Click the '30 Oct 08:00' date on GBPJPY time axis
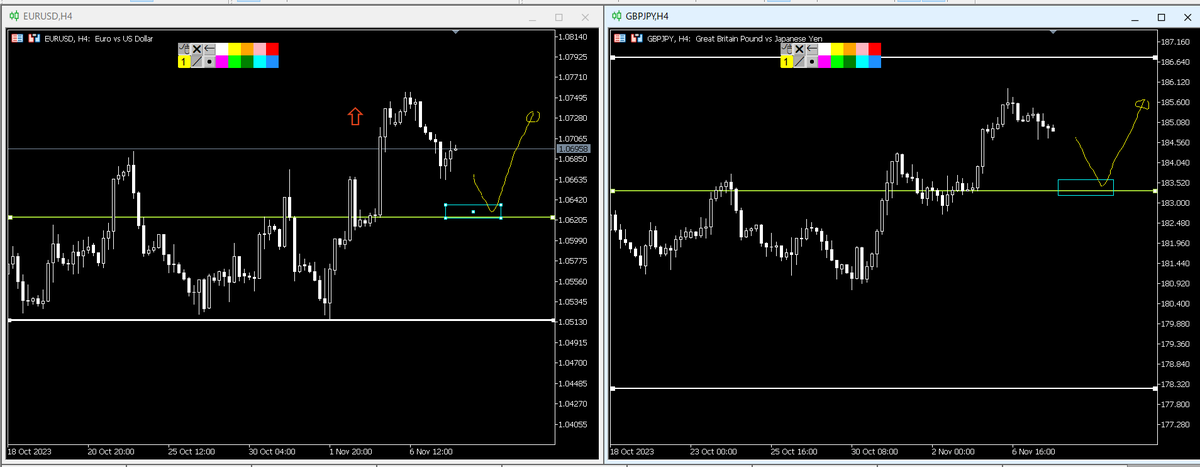1200x467 pixels. (873, 451)
